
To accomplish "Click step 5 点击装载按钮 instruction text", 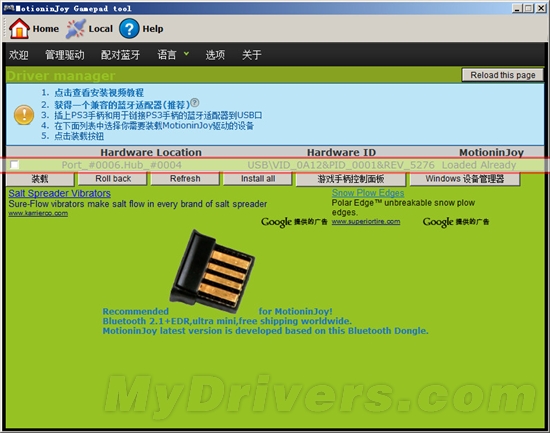I will click(x=79, y=136).
